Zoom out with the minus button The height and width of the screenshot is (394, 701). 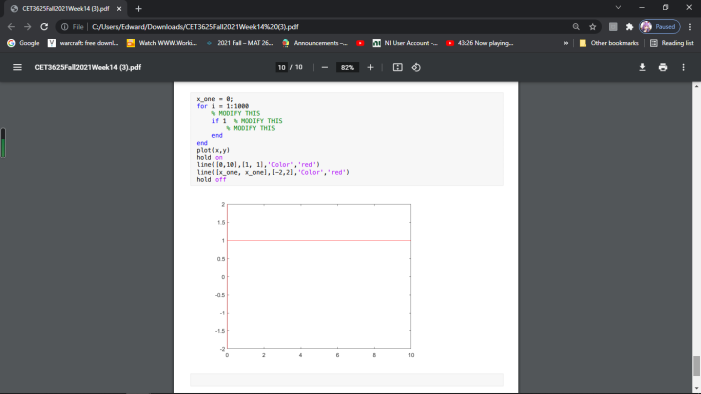coord(325,67)
